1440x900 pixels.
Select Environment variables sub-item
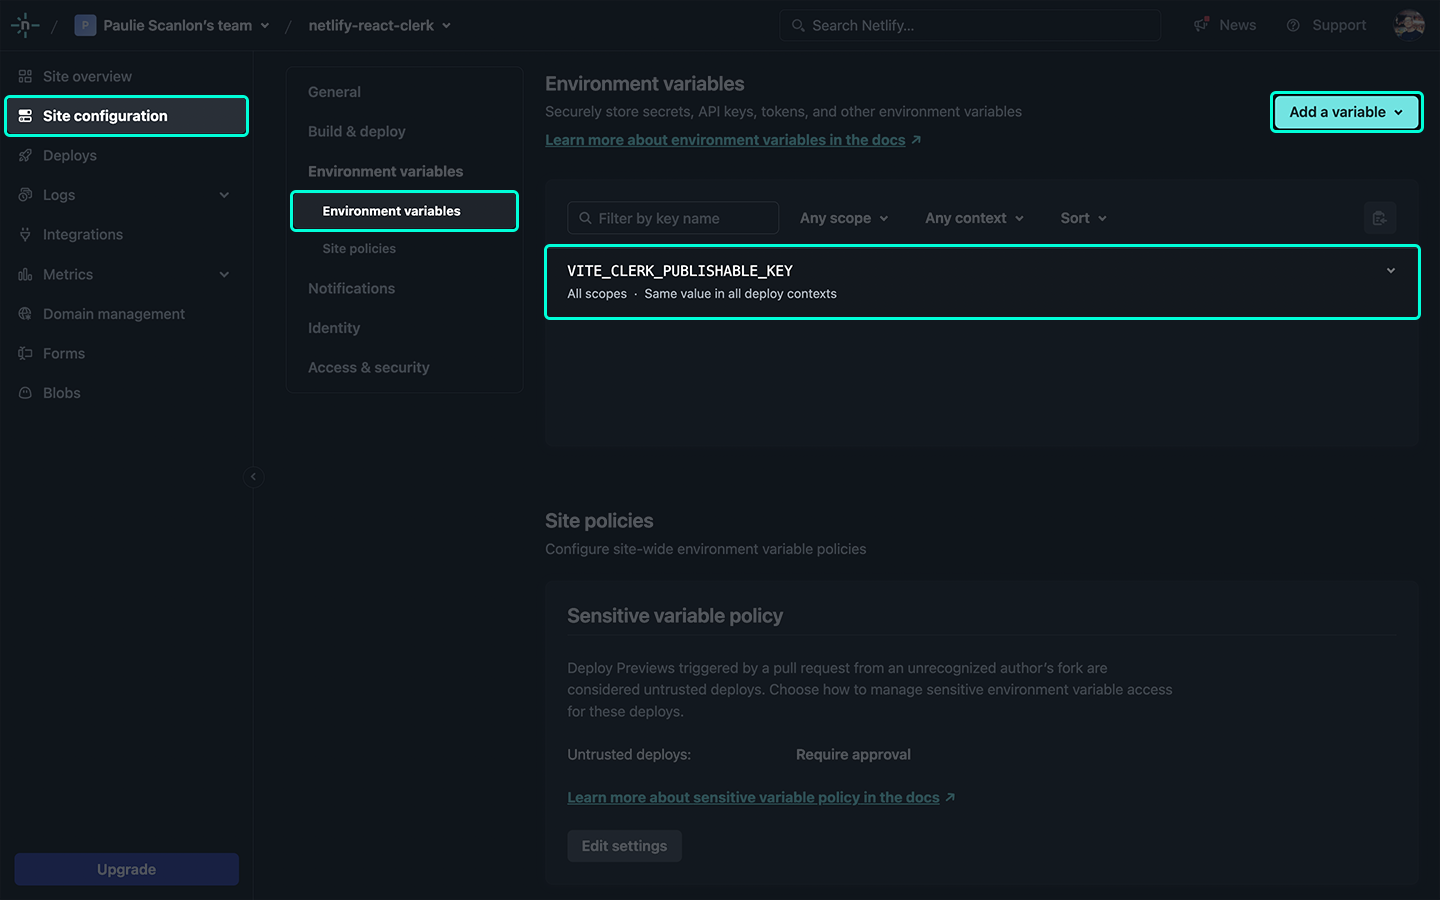tap(404, 211)
